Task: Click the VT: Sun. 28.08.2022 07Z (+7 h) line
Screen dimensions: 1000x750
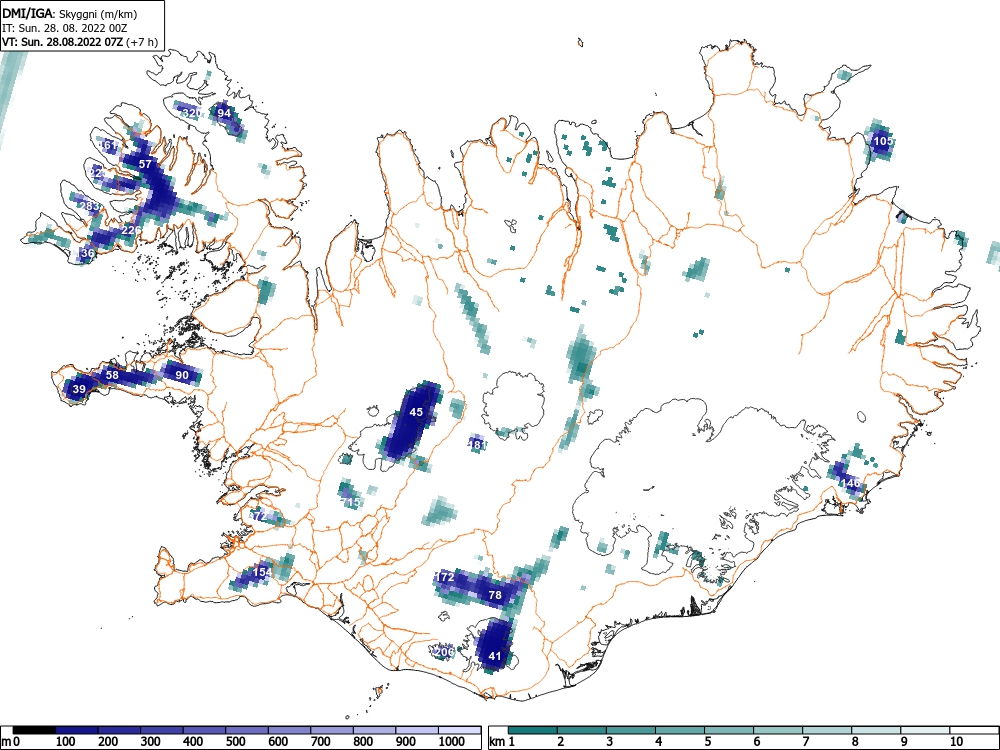Action: [x=80, y=42]
